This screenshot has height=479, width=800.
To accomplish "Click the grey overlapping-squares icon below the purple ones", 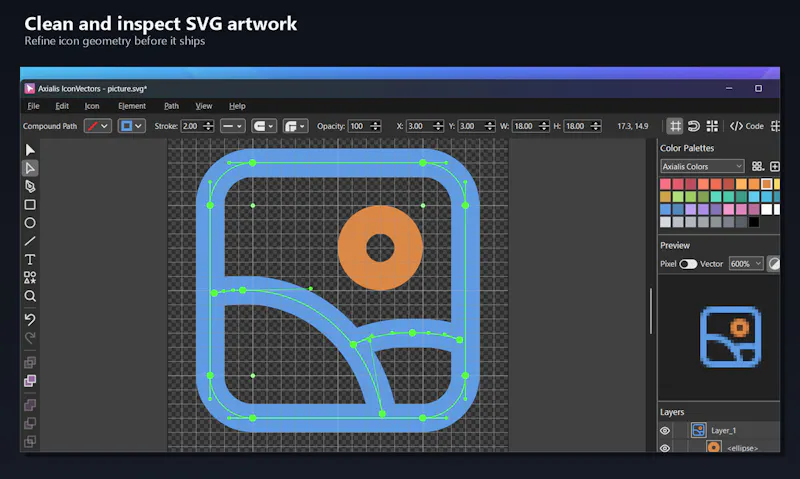I will (30, 423).
